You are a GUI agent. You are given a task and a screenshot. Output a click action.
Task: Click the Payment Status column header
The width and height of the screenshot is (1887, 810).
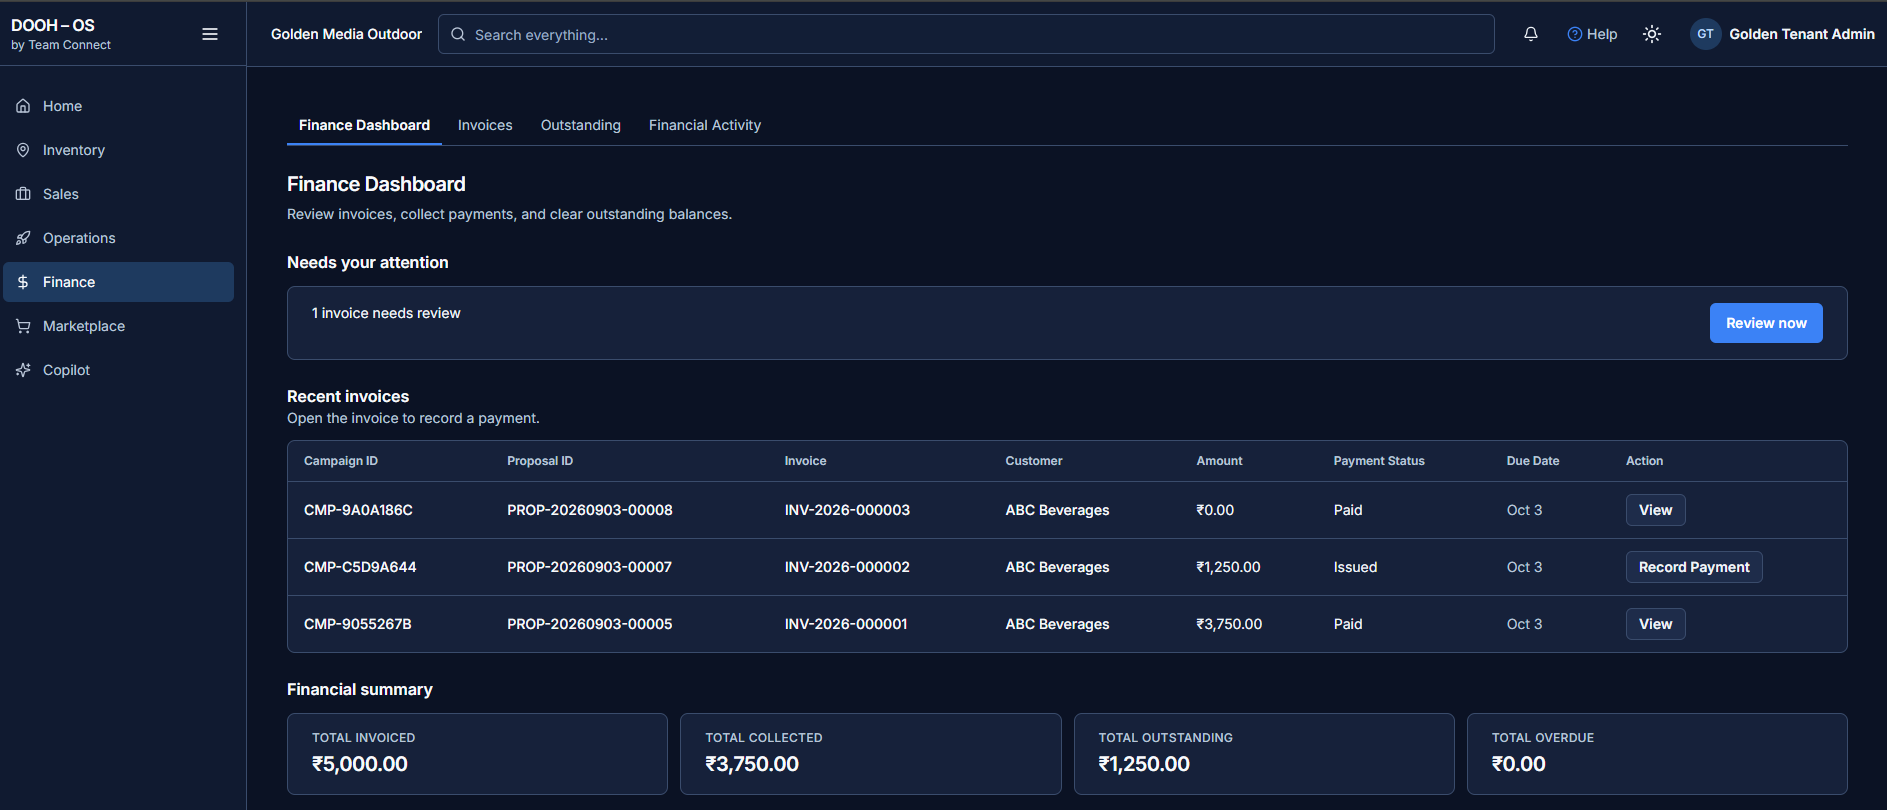click(1379, 461)
